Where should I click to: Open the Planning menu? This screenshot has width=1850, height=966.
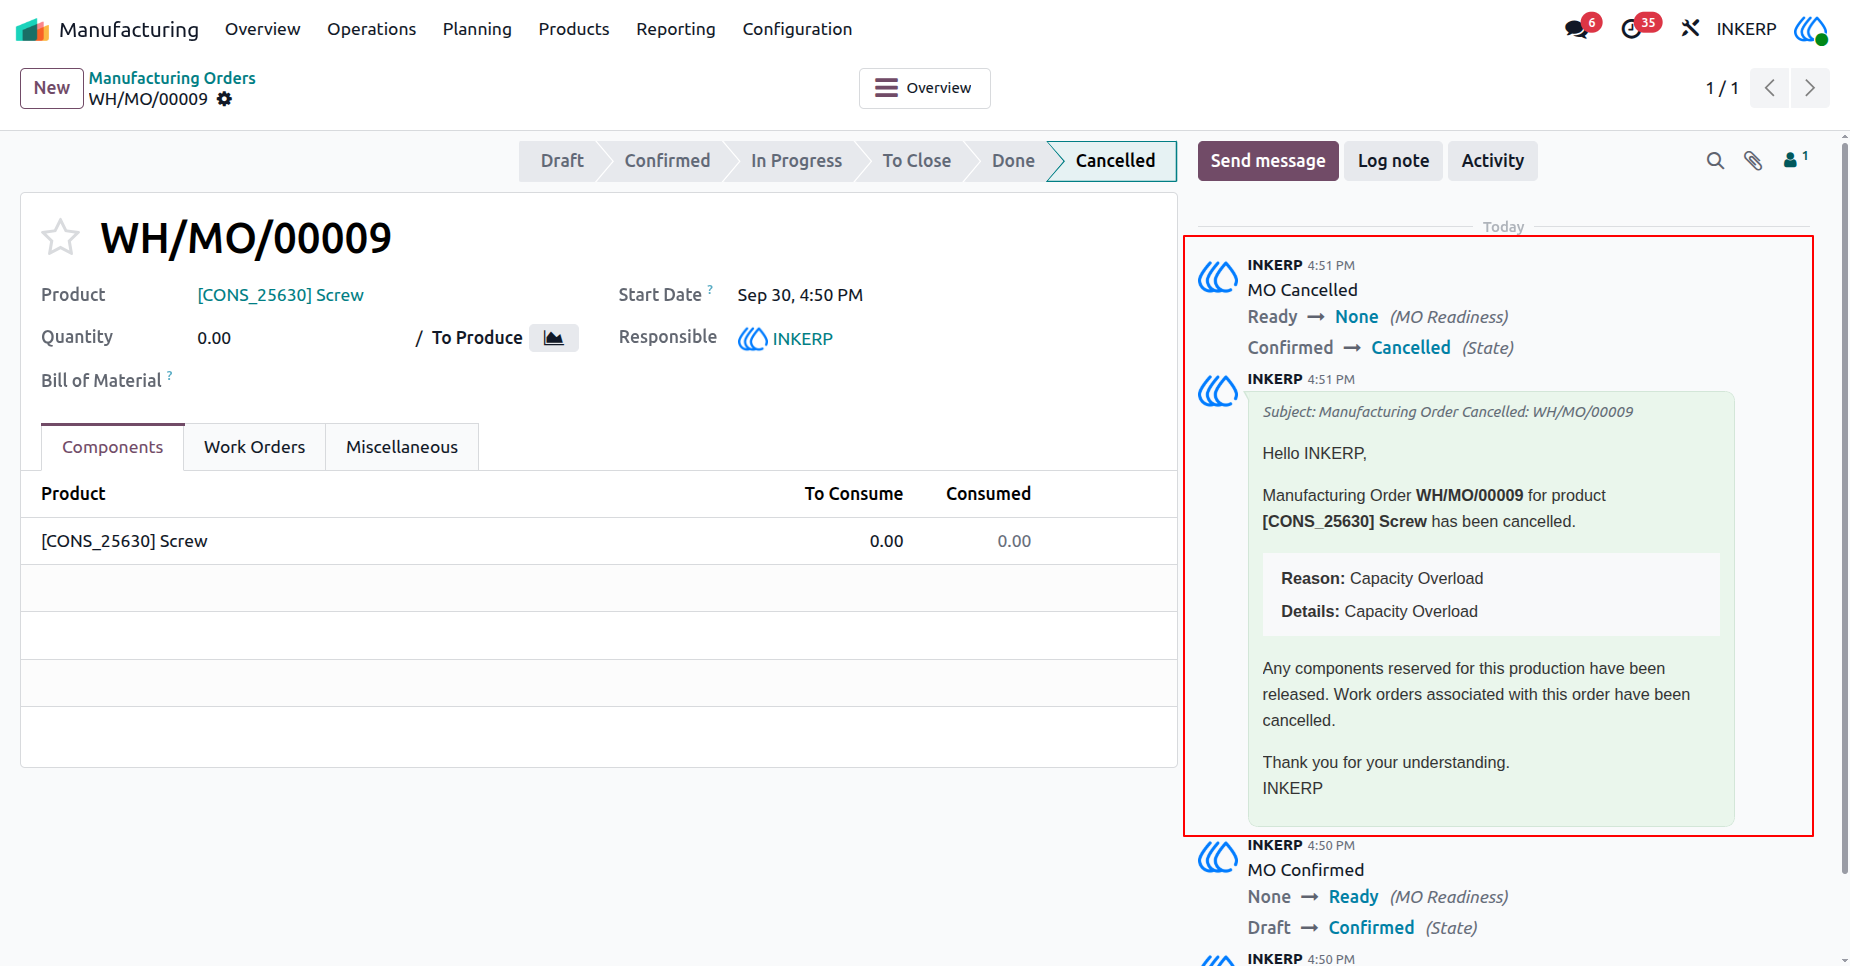(x=477, y=29)
